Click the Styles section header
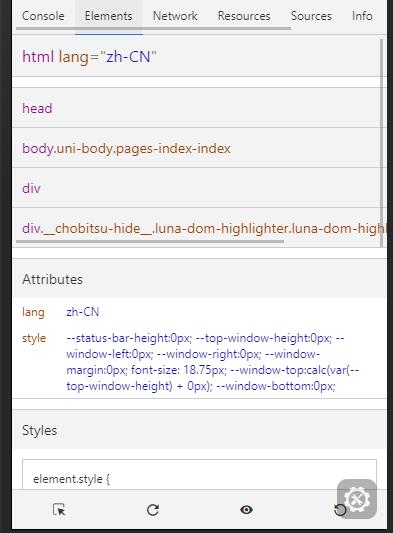The width and height of the screenshot is (393, 533). click(199, 430)
